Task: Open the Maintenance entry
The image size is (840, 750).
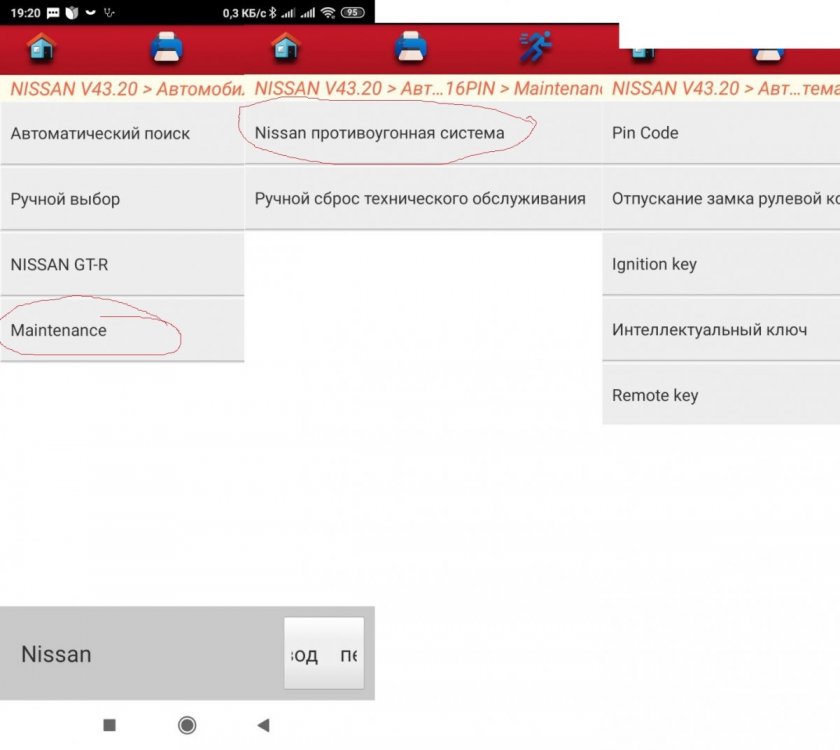Action: pos(122,330)
